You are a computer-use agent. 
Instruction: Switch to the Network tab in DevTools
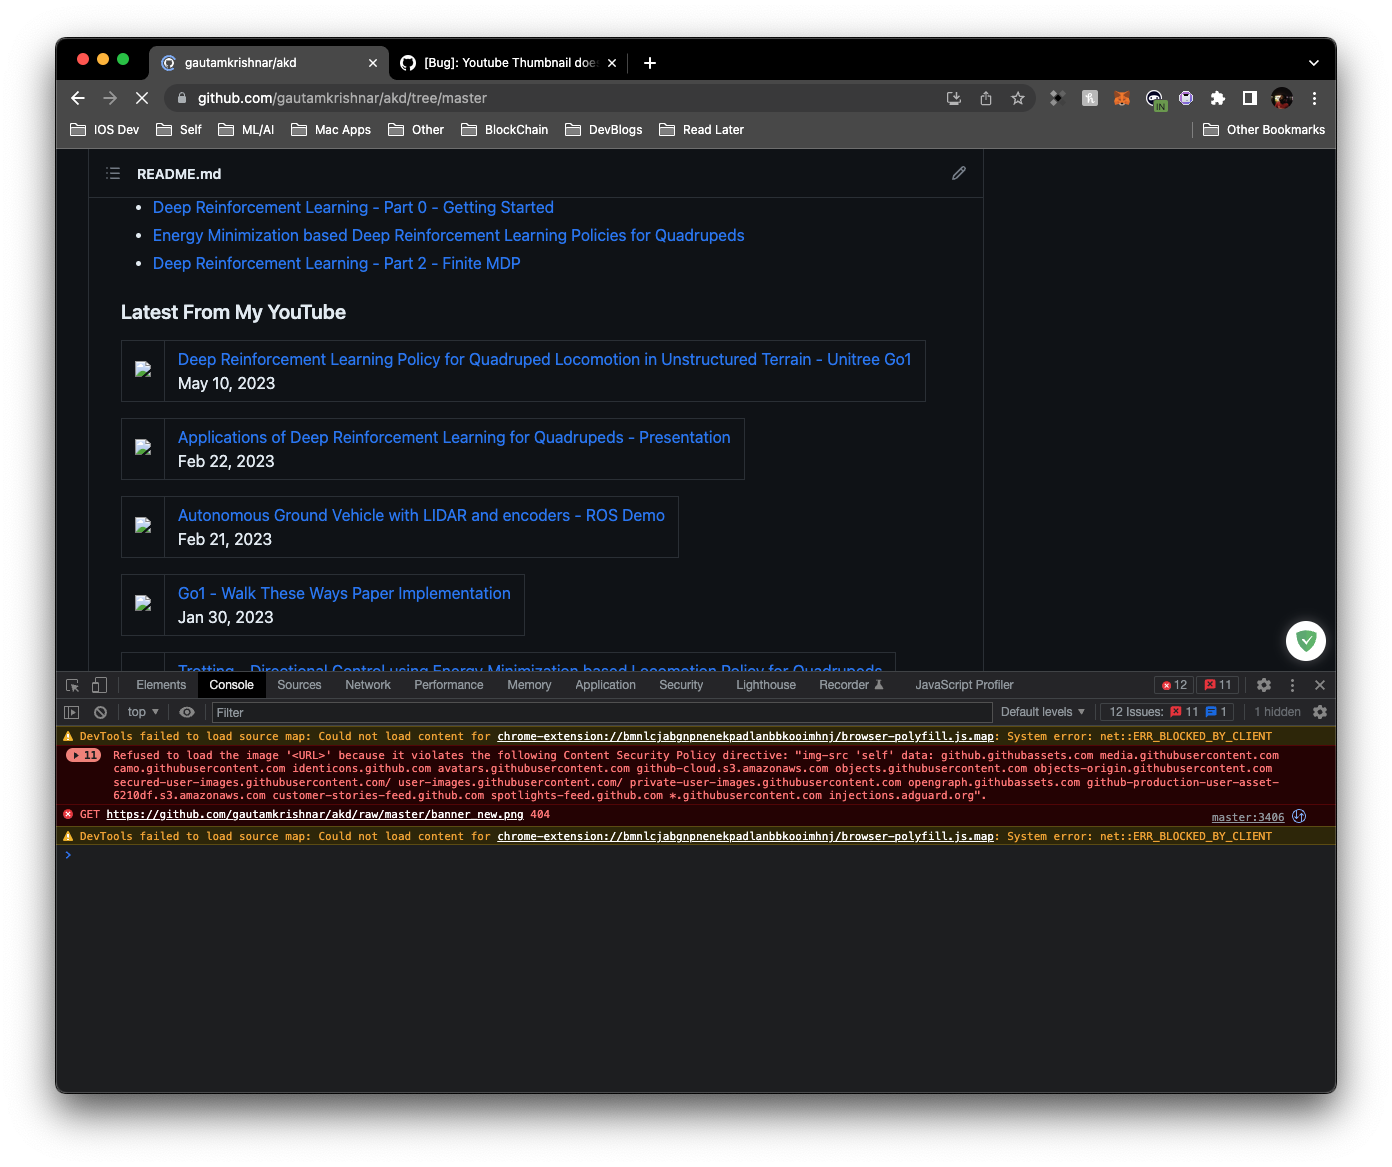tap(367, 684)
